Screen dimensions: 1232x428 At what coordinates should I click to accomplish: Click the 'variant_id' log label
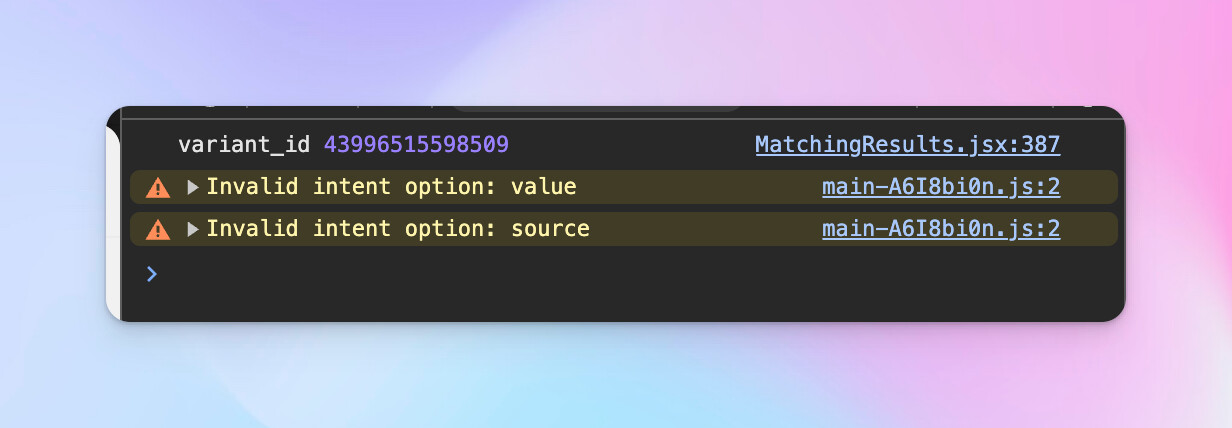244,145
